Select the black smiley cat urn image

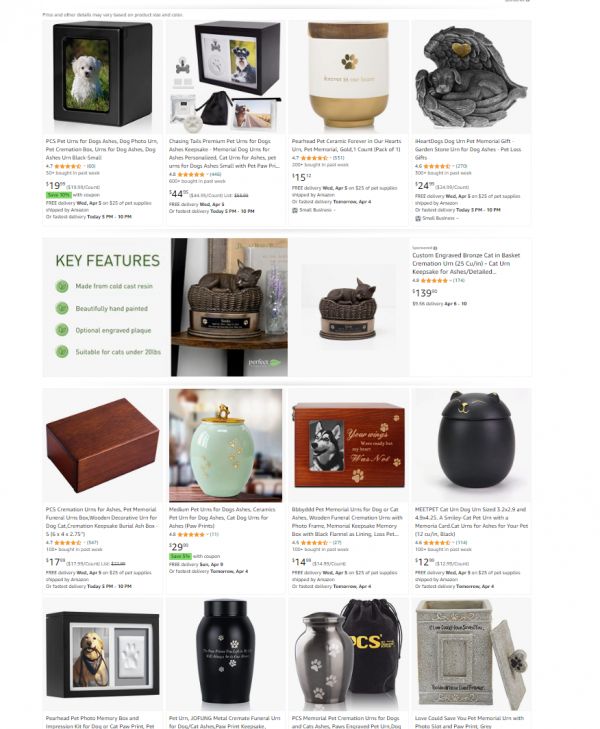[471, 445]
